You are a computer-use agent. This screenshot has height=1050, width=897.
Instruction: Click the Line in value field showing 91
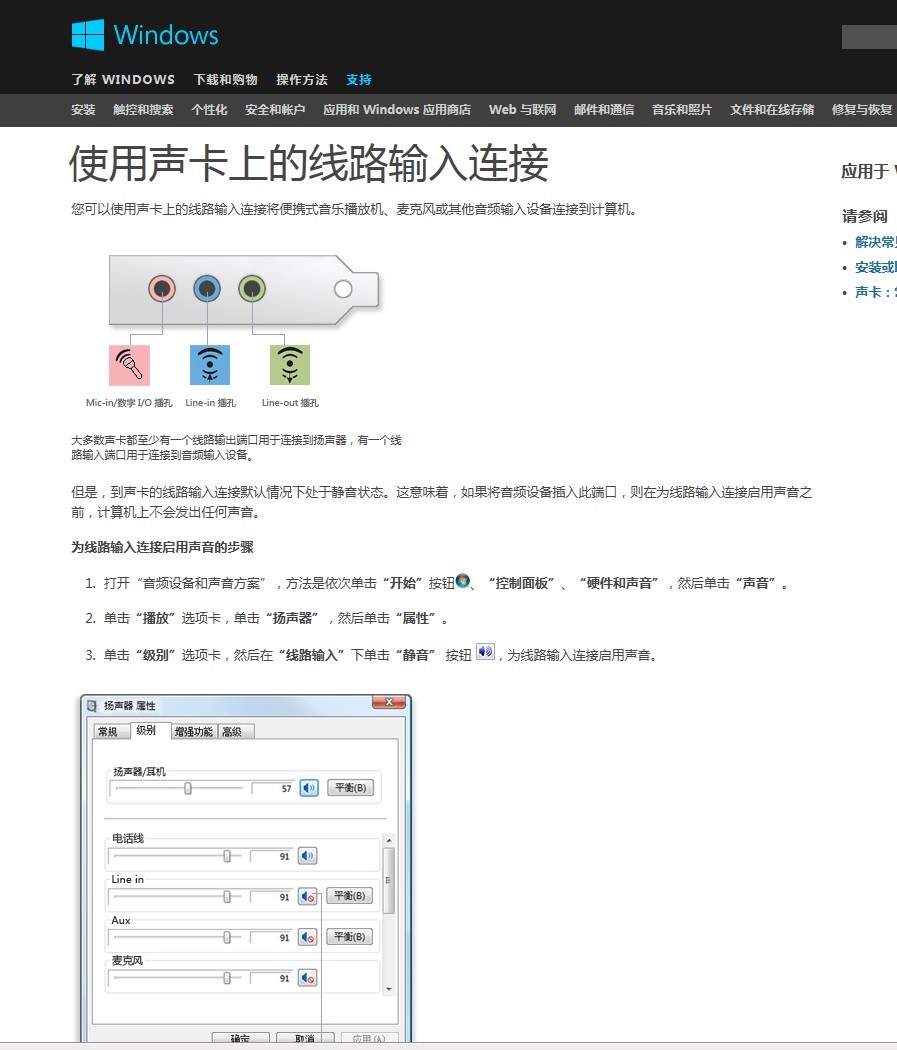coord(272,897)
